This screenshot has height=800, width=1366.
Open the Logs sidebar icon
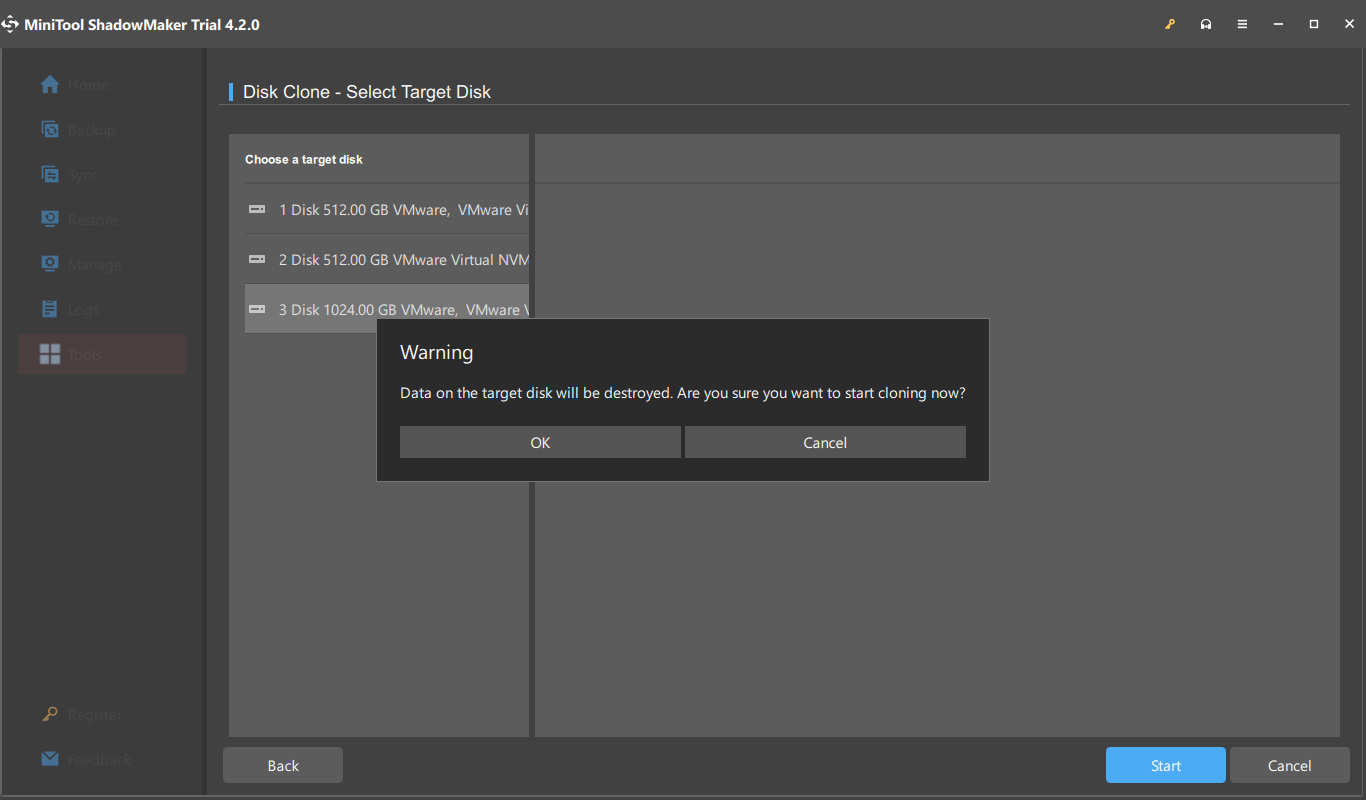pos(50,310)
